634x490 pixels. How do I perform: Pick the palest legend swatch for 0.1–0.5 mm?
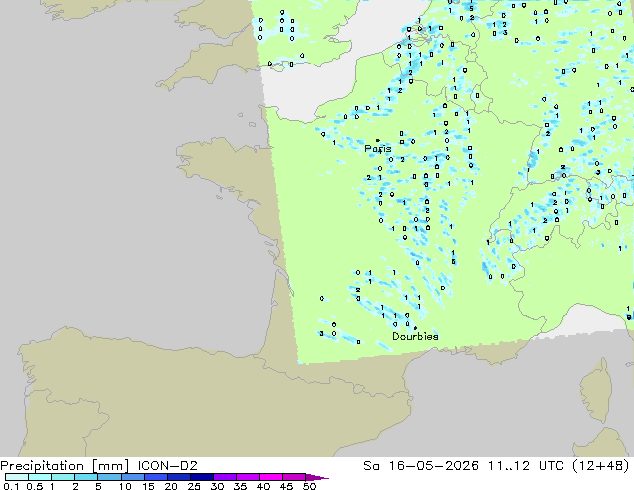(17, 477)
